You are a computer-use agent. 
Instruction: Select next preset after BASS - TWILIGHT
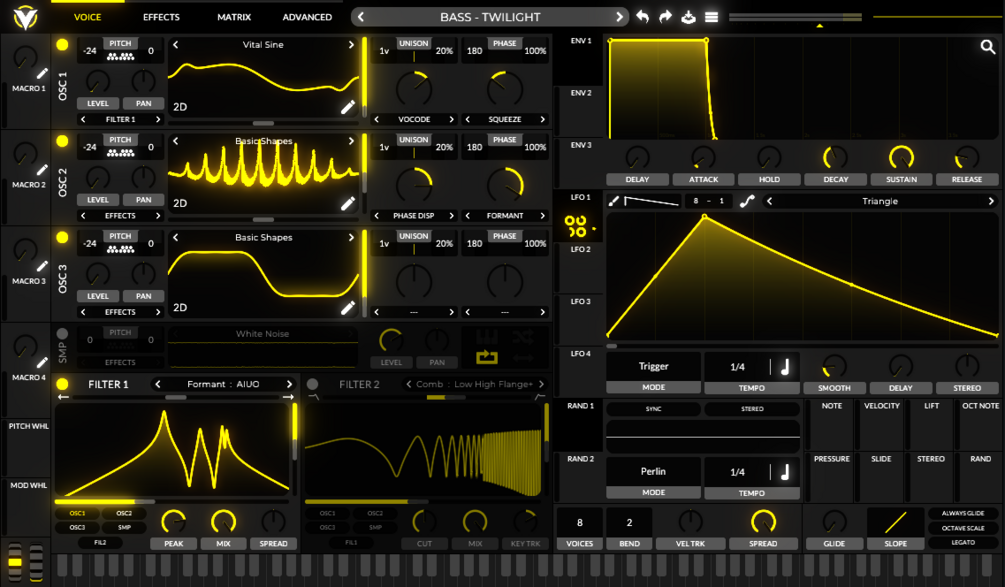[619, 17]
